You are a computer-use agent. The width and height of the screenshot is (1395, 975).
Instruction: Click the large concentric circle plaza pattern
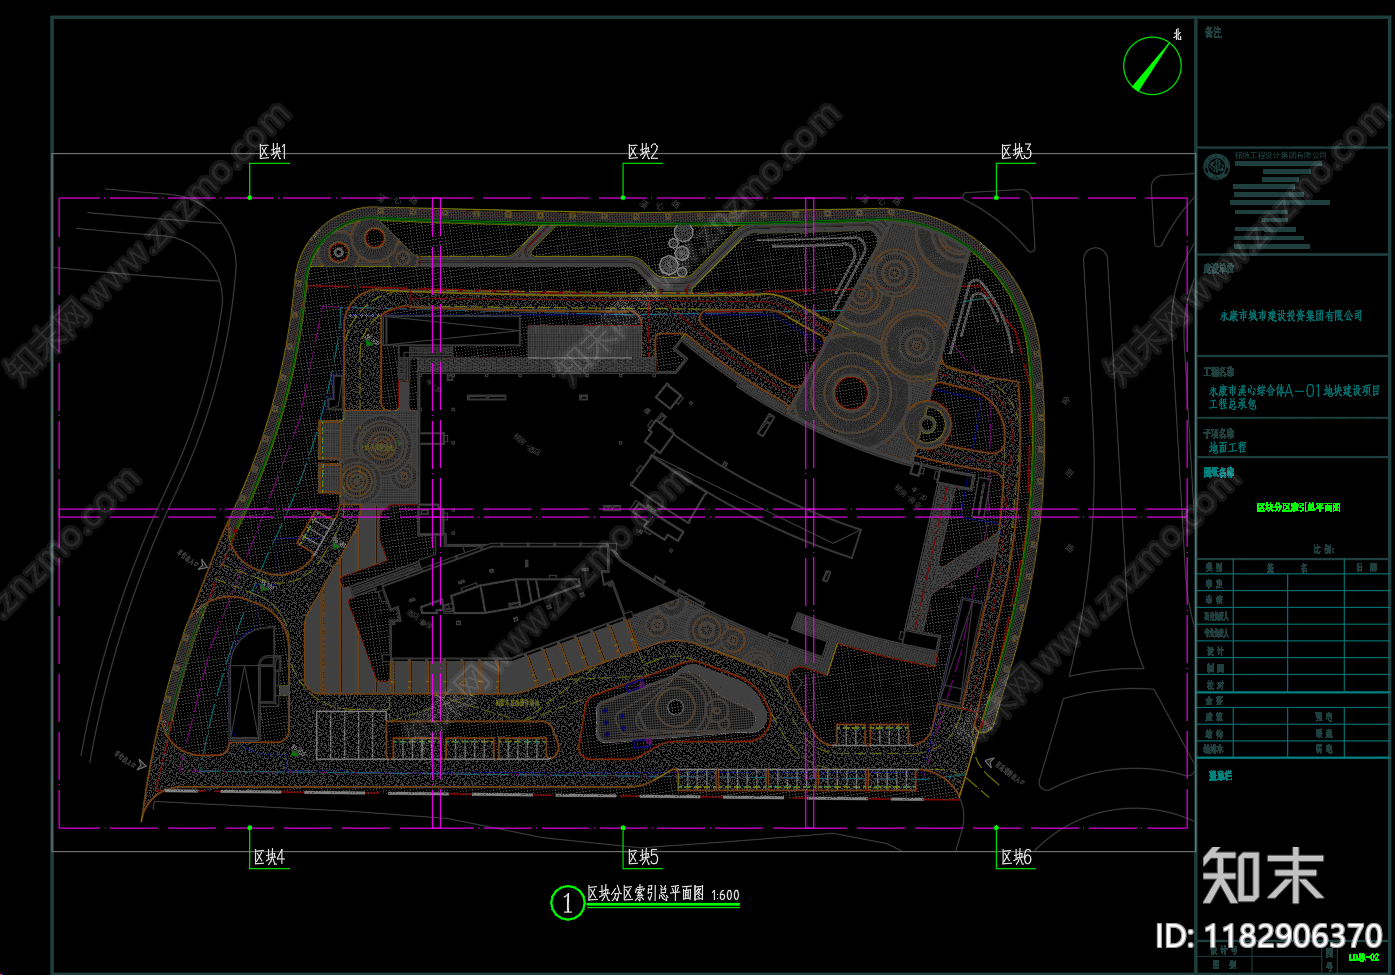851,391
